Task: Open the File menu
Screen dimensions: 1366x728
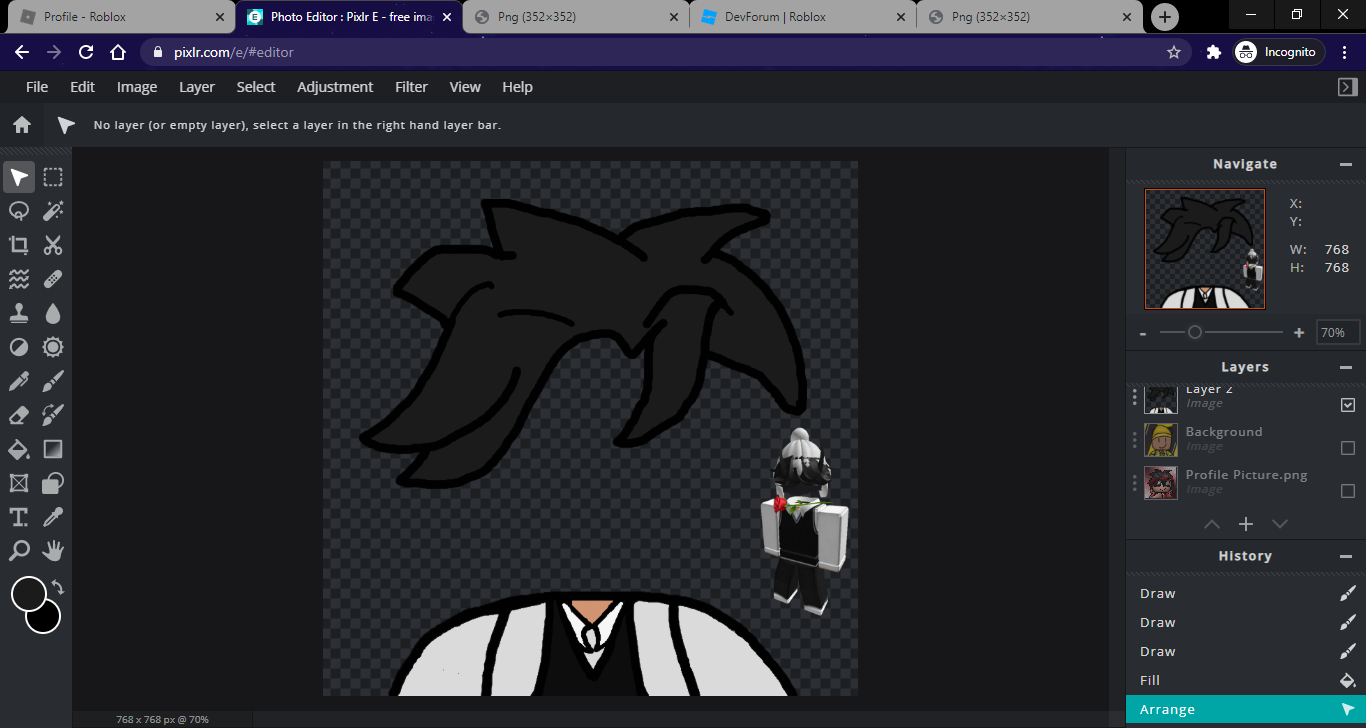Action: pyautogui.click(x=37, y=87)
